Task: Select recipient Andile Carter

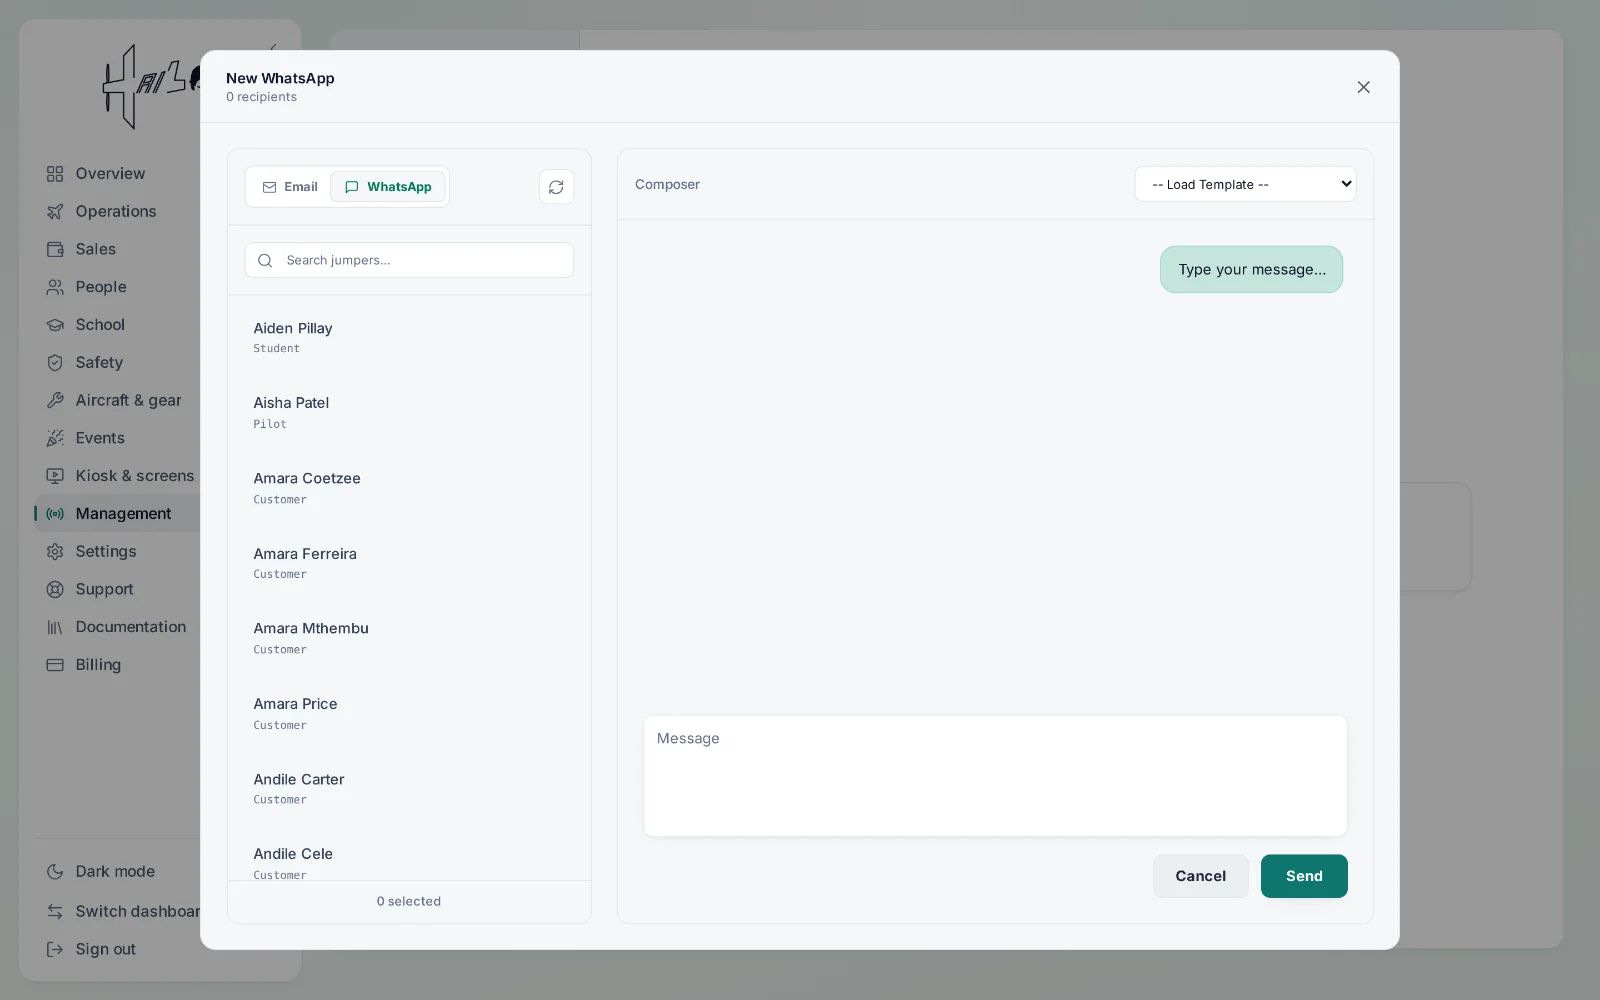Action: tap(409, 789)
